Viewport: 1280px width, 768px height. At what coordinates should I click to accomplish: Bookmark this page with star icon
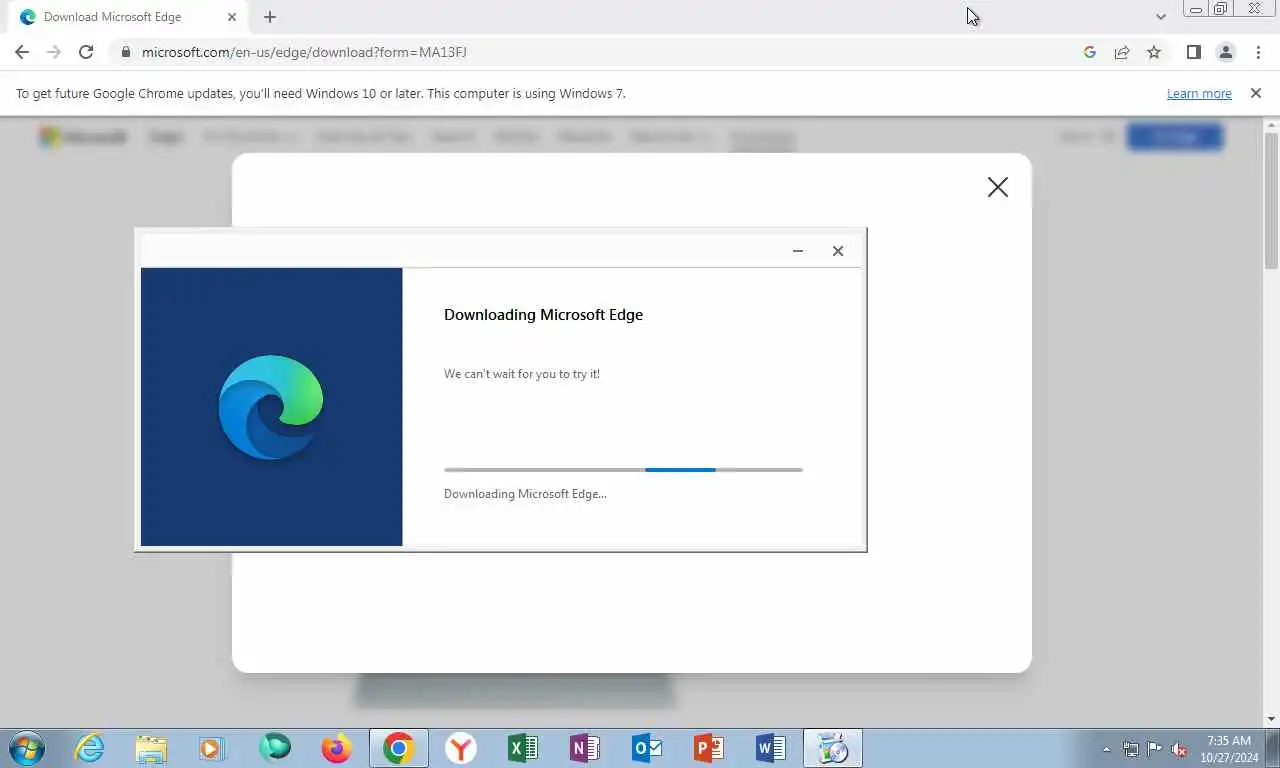click(x=1154, y=52)
